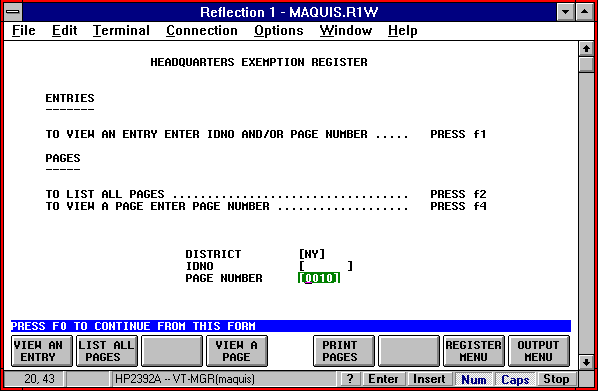Click the PRESS f1 text
The image size is (598, 391).
tap(458, 134)
